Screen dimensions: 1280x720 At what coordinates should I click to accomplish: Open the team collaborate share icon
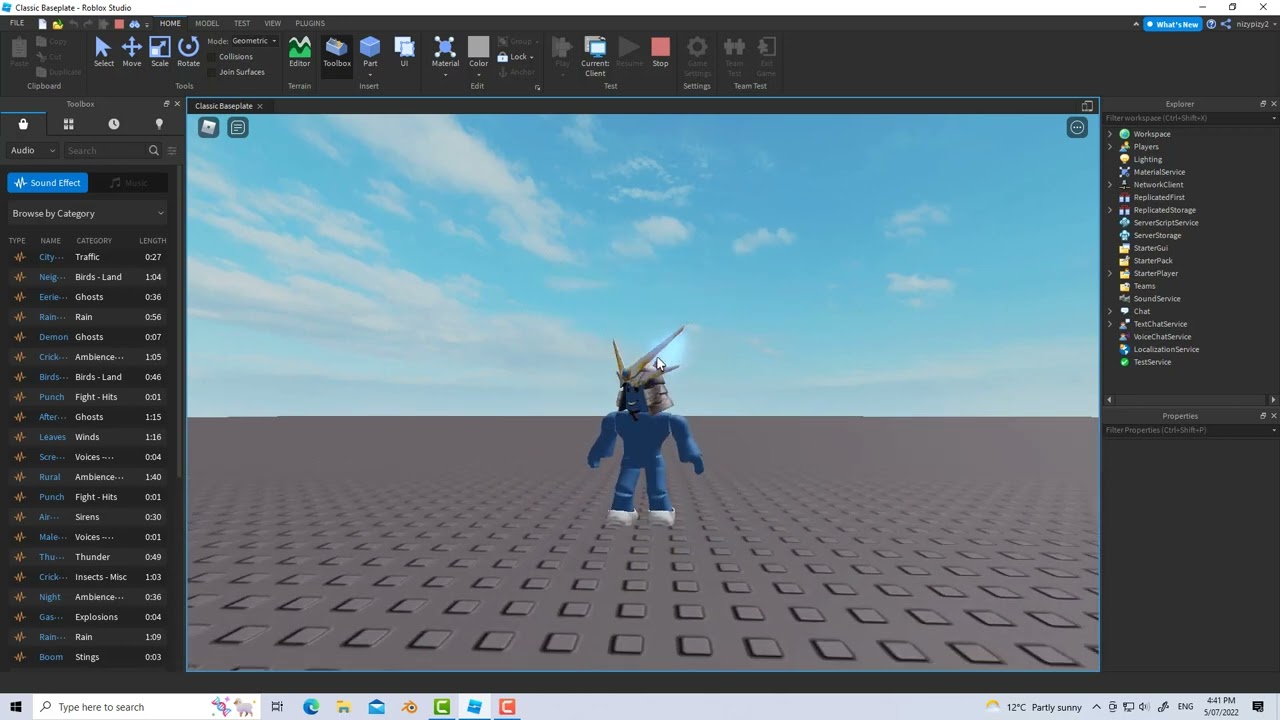[x=1226, y=24]
